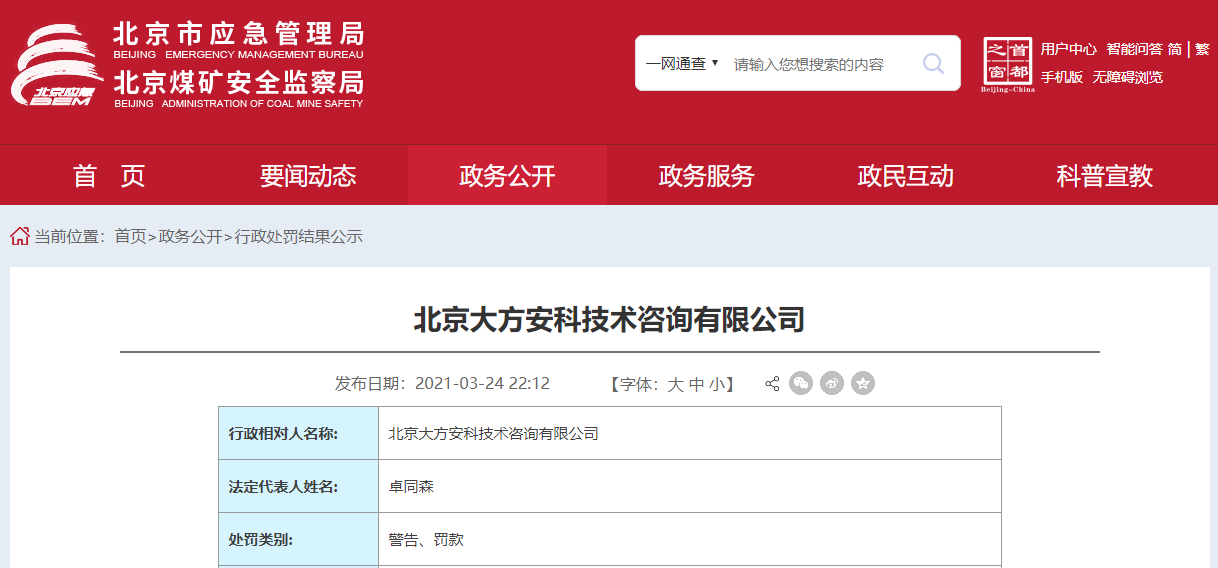
Task: Open the 用户中心 link
Action: tap(1068, 49)
